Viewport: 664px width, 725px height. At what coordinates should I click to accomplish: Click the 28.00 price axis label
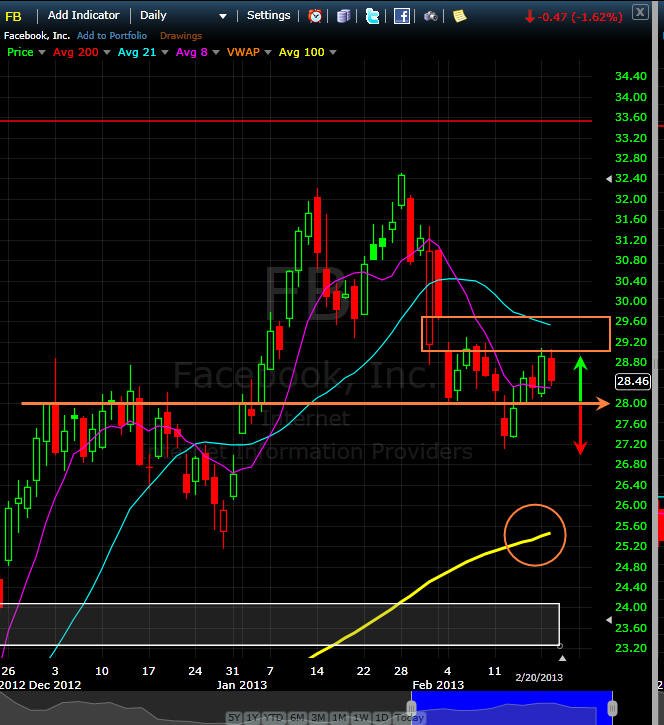631,403
